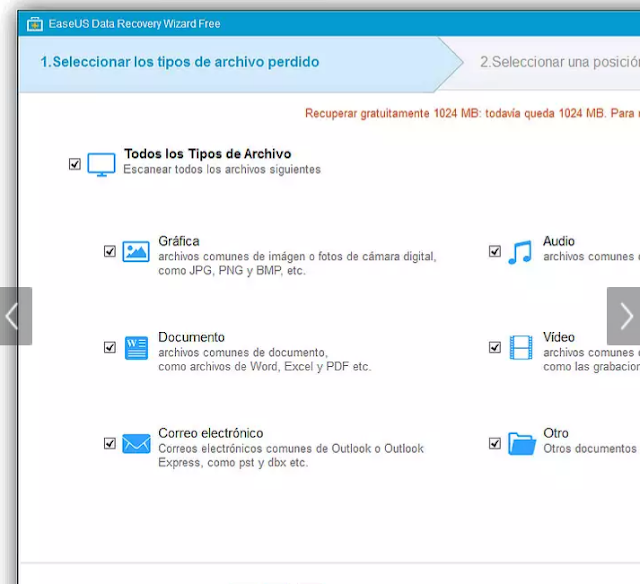640x584 pixels.
Task: Uncheck the Audio checkbox
Action: pos(495,251)
